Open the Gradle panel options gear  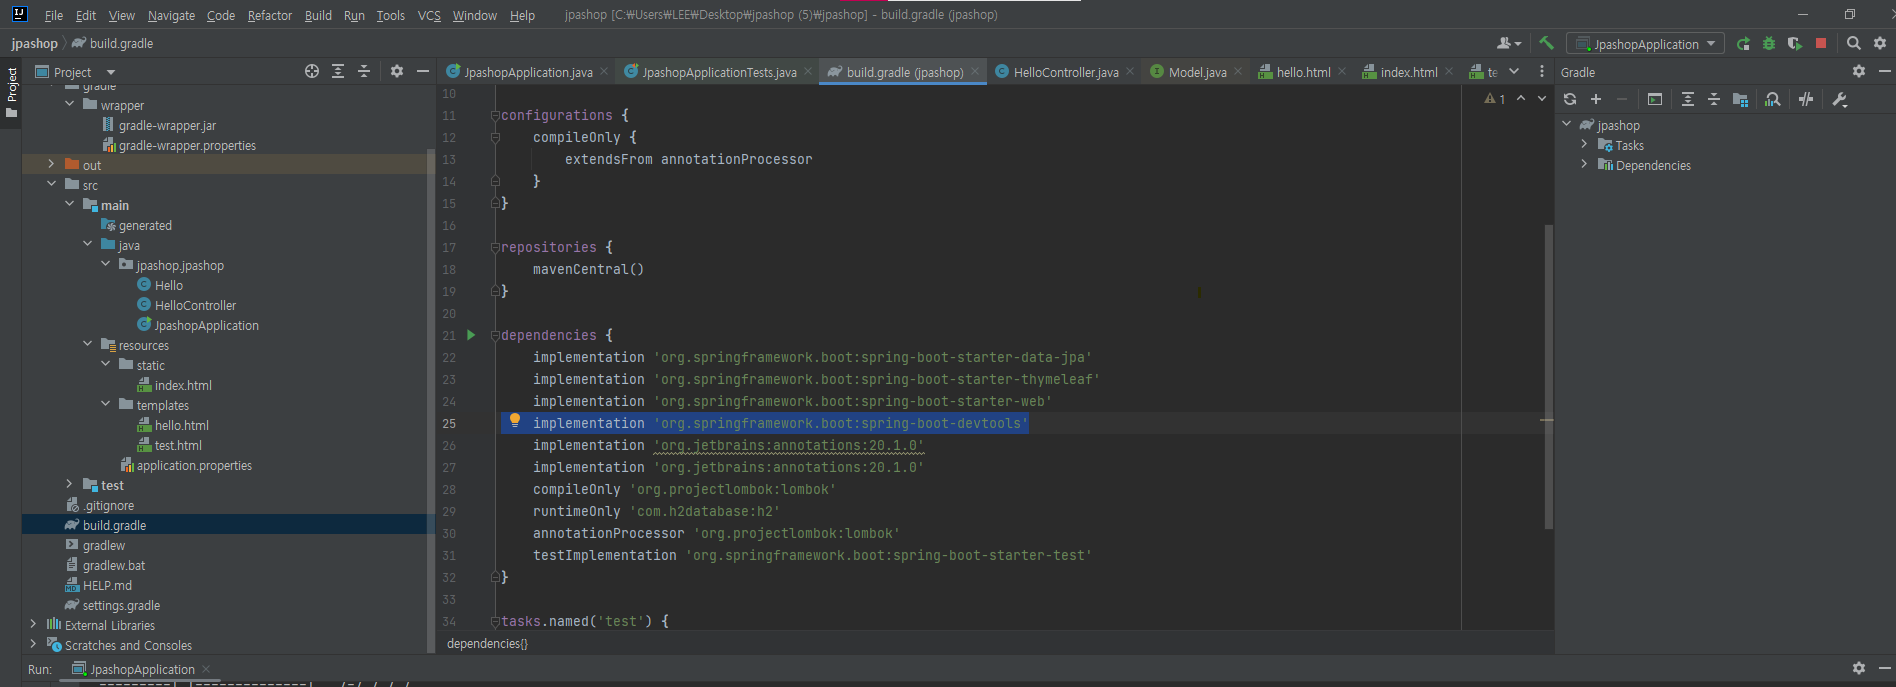1859,71
